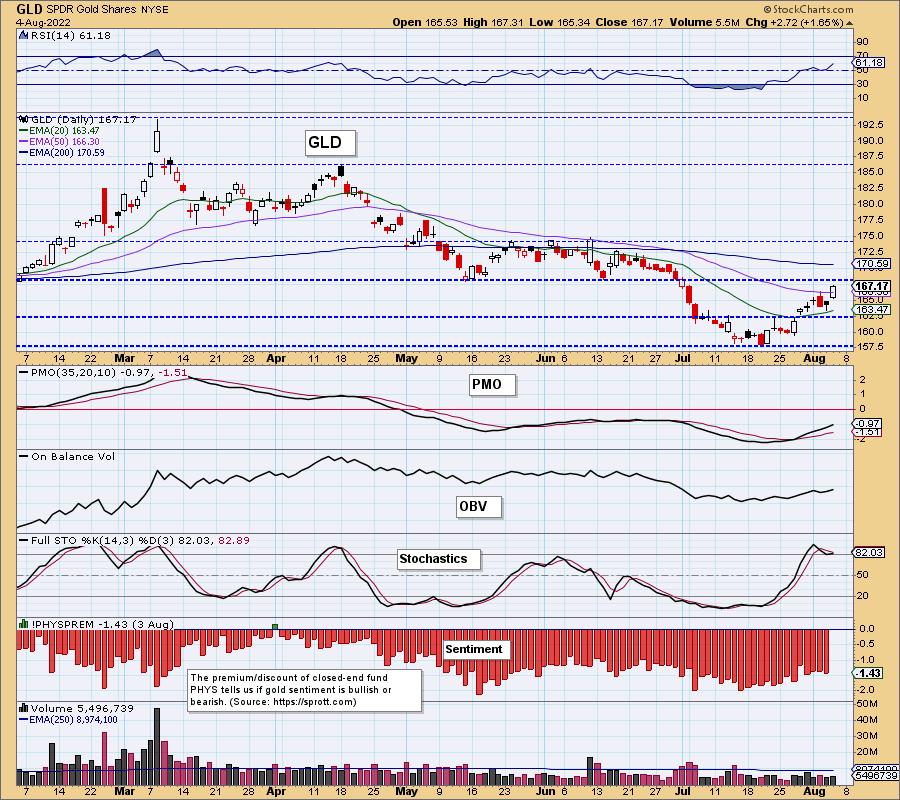Click the Sentiment annotation box
The height and width of the screenshot is (800, 900).
(477, 650)
